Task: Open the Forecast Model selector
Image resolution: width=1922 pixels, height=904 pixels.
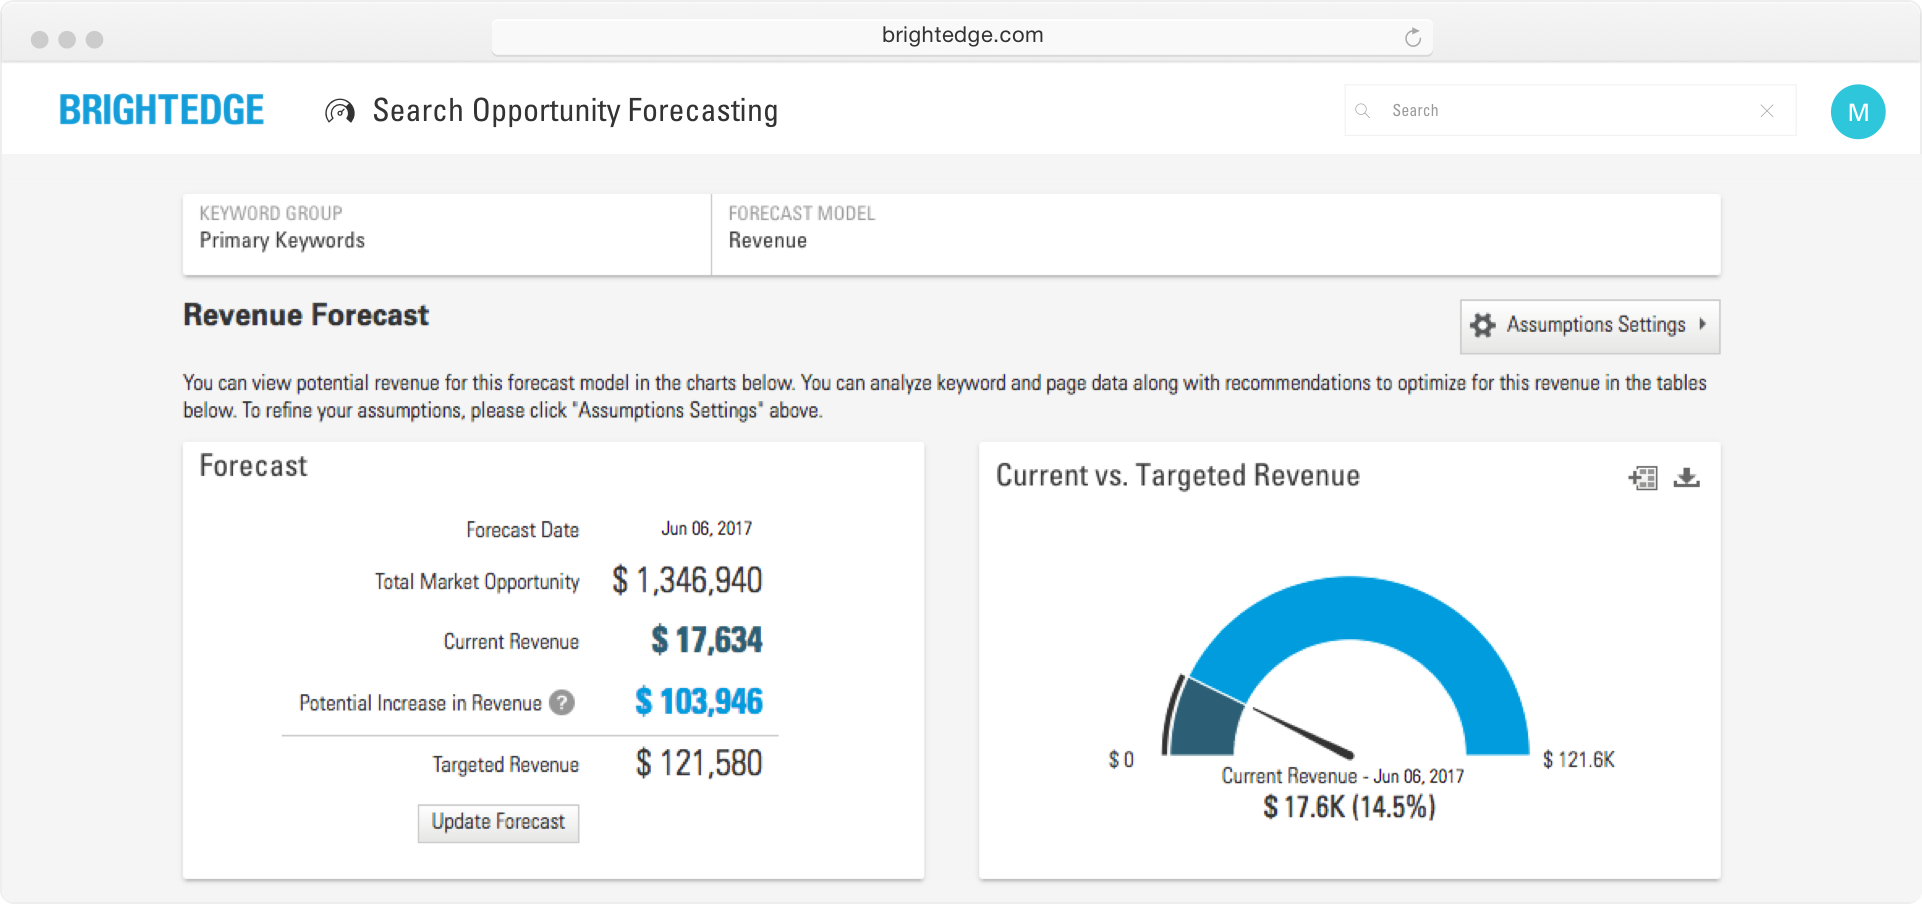Action: 1215,234
